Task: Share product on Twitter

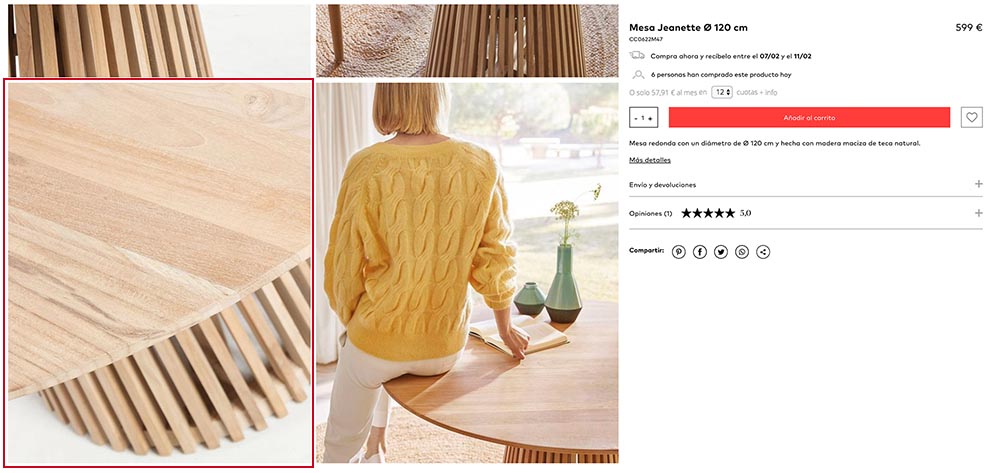Action: point(721,252)
